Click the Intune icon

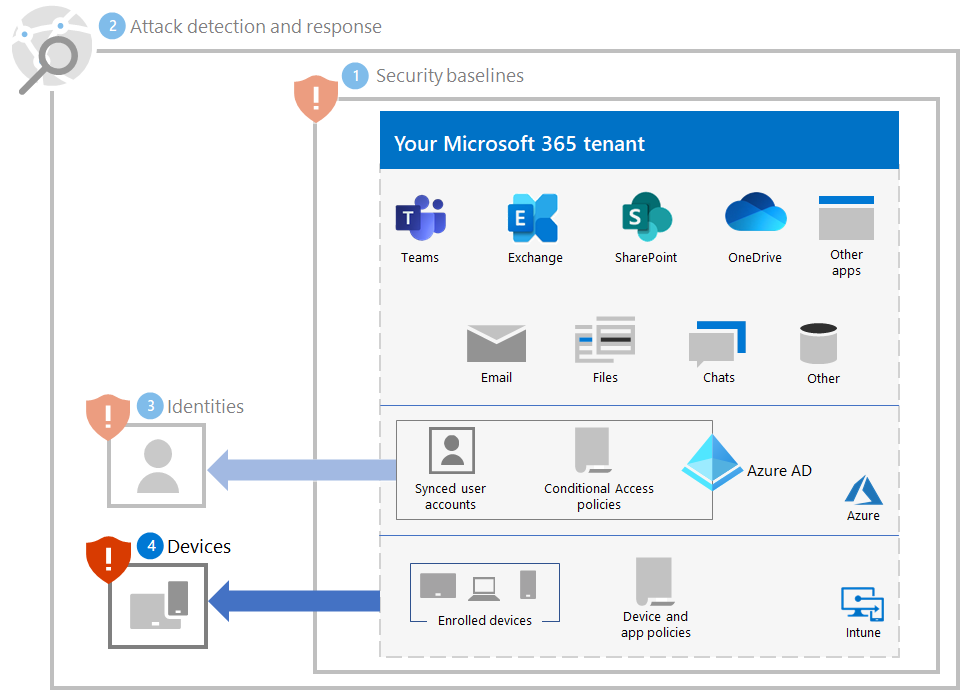tap(862, 601)
